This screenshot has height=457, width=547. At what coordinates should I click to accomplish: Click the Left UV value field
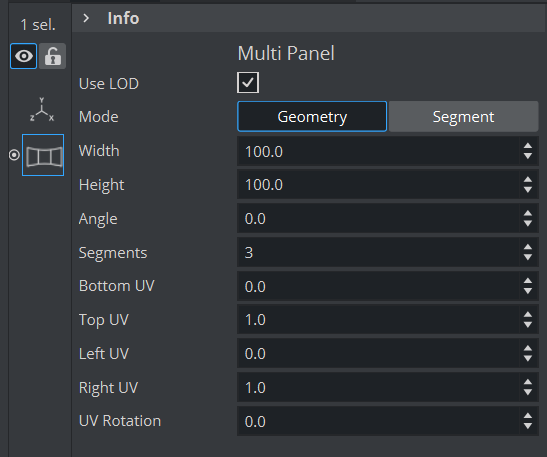coord(379,353)
